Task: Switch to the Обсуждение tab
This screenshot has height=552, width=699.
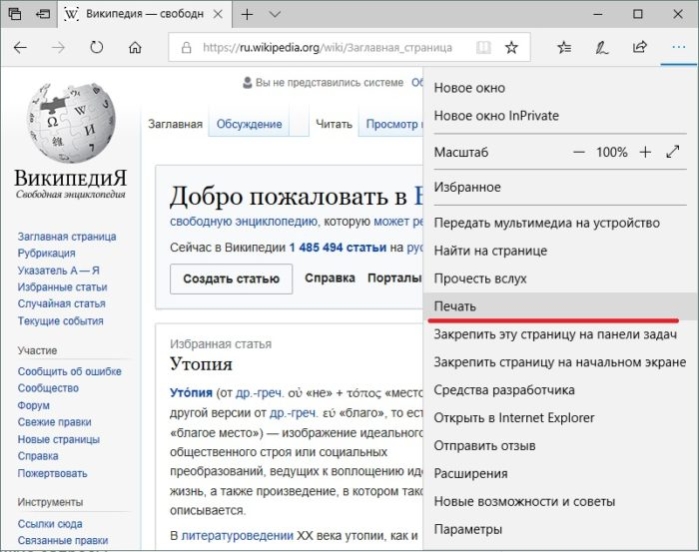Action: (249, 124)
